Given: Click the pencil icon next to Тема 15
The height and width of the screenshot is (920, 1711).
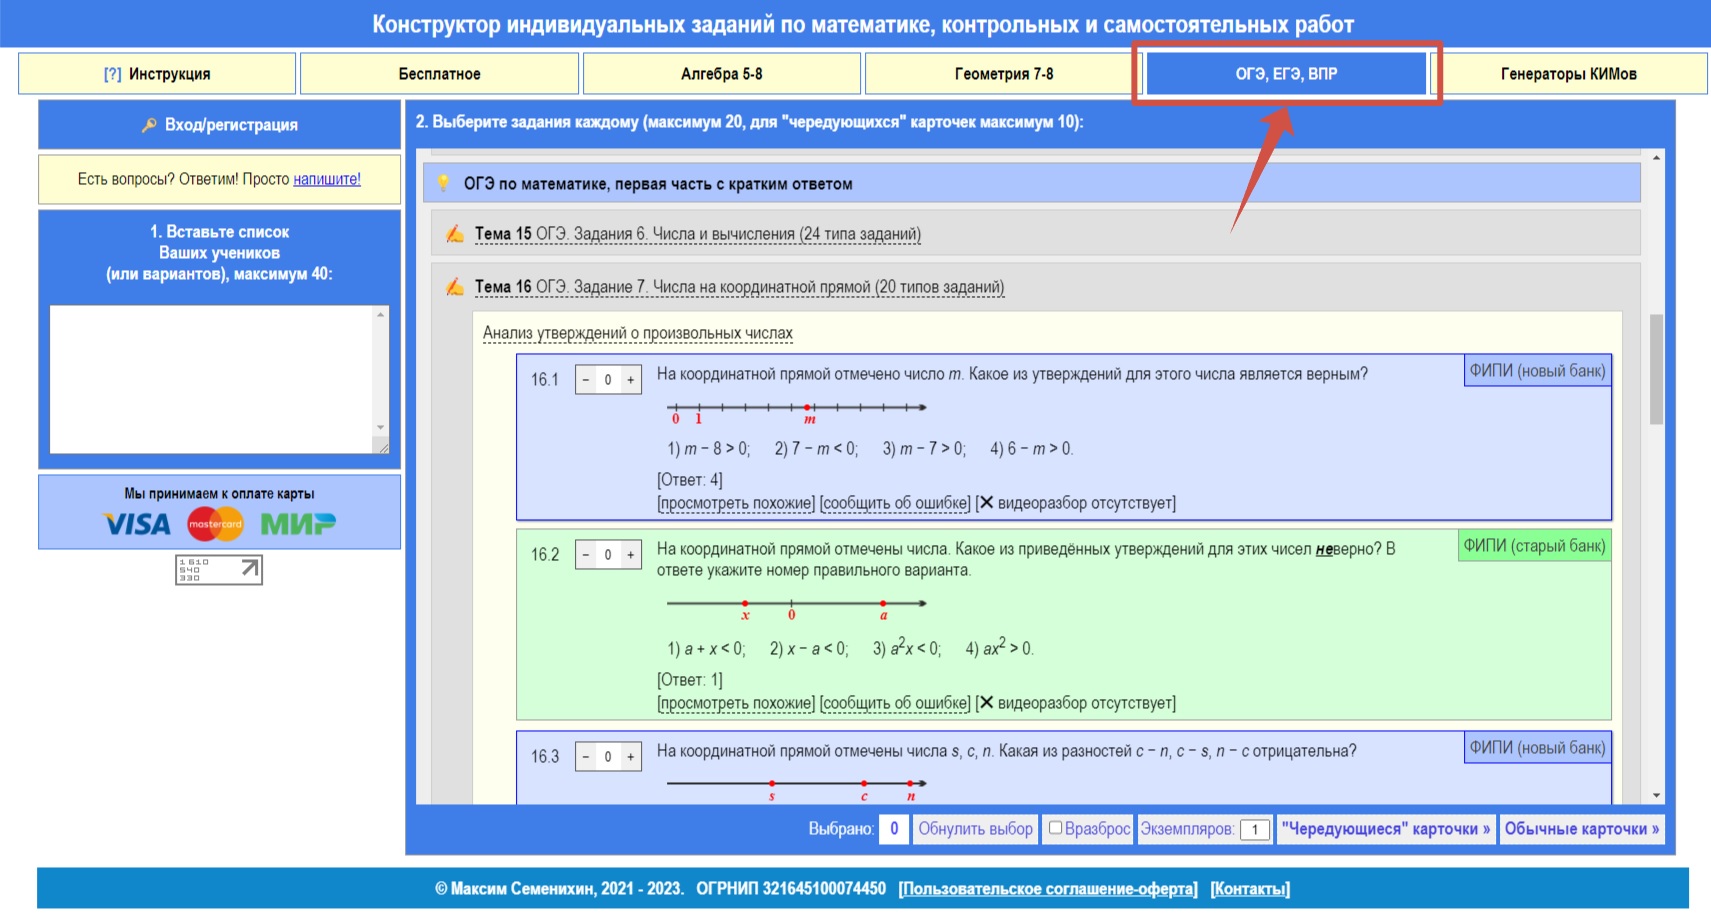Looking at the screenshot, I should tap(455, 234).
